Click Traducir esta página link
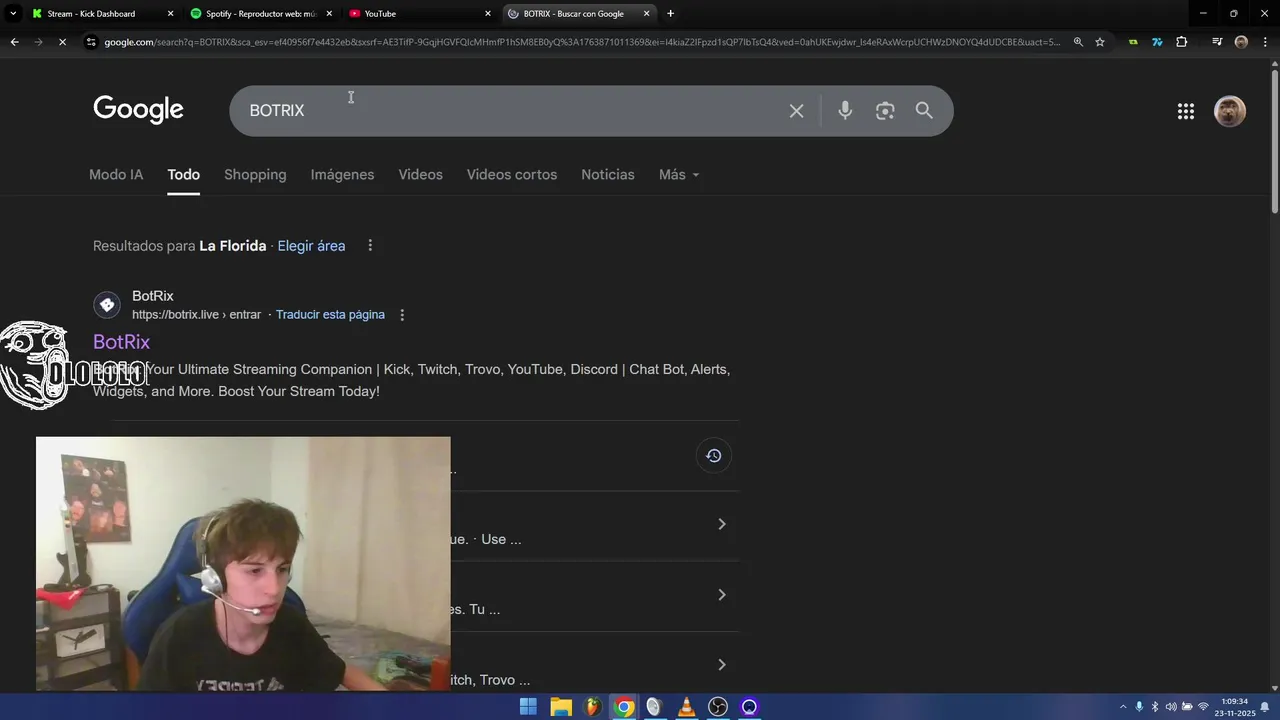This screenshot has width=1280, height=720. (x=330, y=315)
